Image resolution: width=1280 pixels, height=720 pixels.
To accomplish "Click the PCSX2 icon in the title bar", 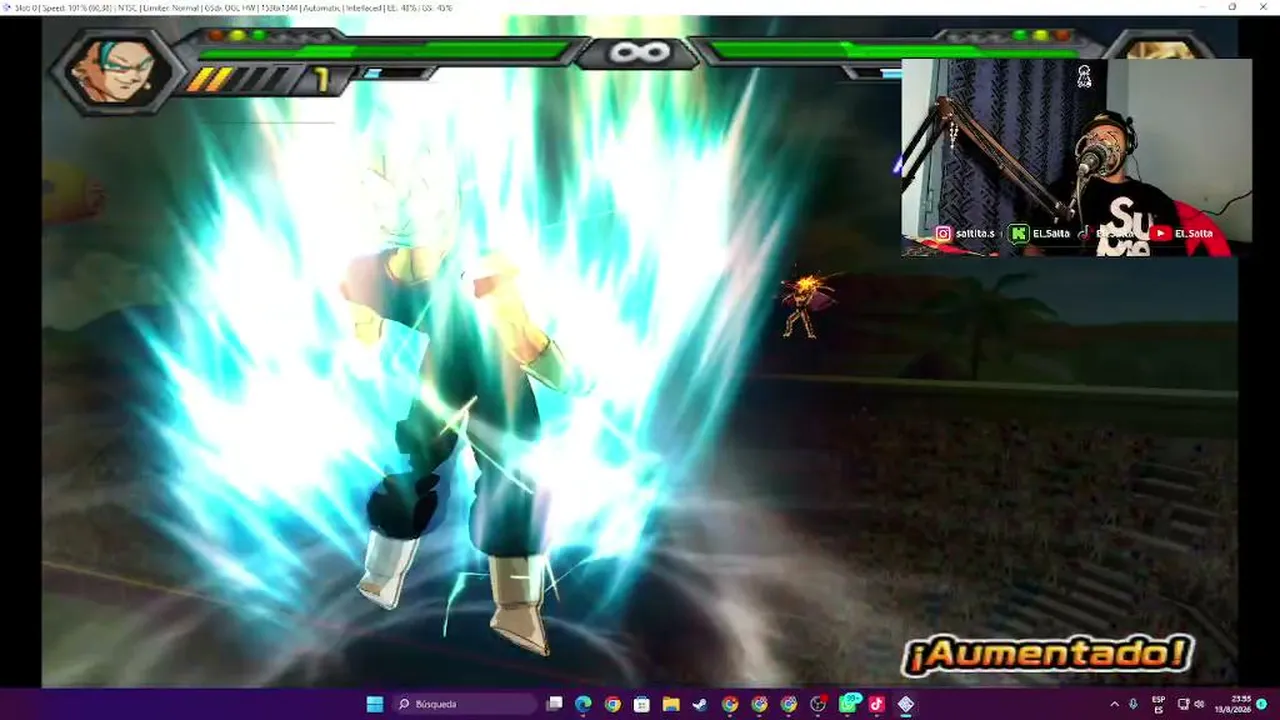I will pos(7,7).
